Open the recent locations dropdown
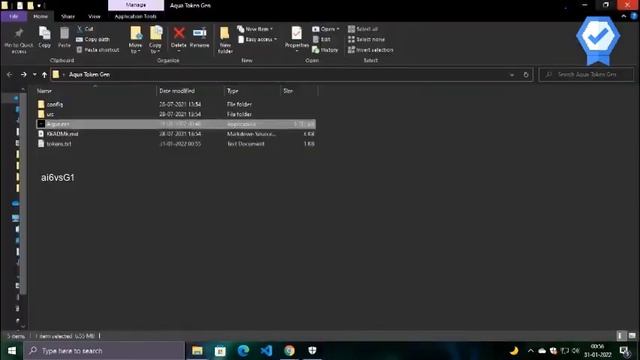Viewport: 640px width, 360px height. click(34, 75)
